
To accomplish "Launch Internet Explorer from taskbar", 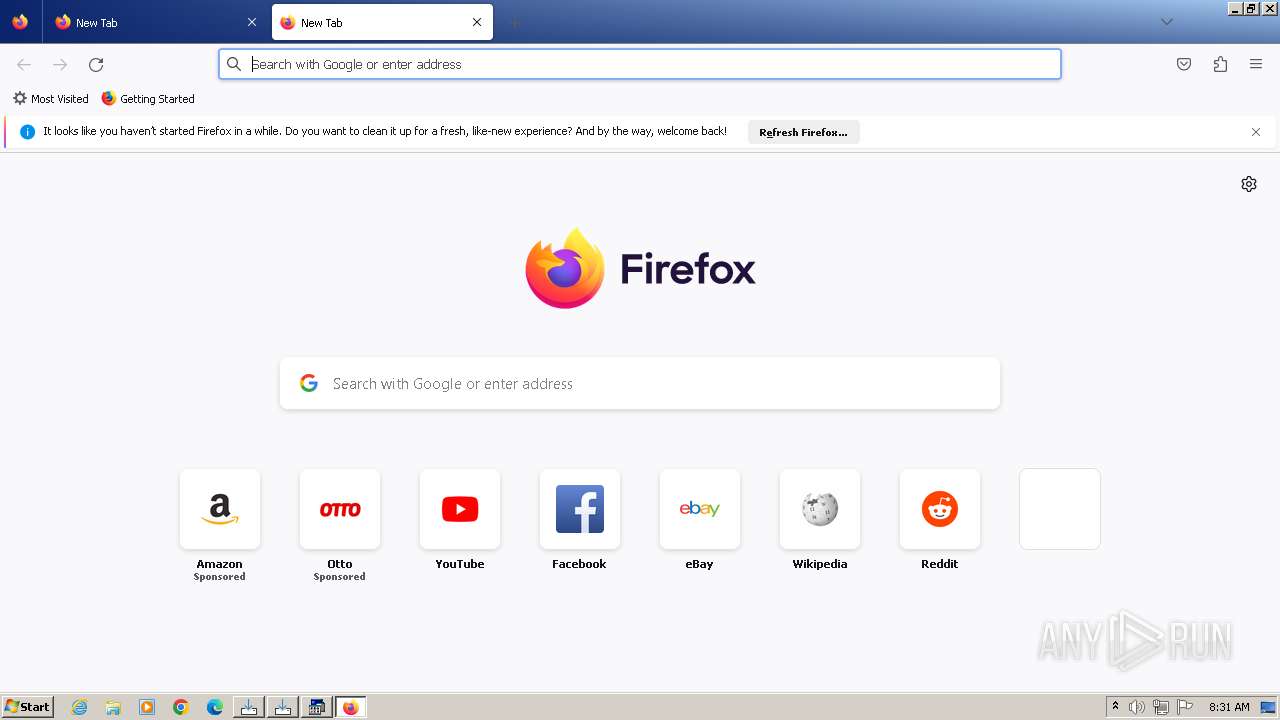I will (80, 707).
